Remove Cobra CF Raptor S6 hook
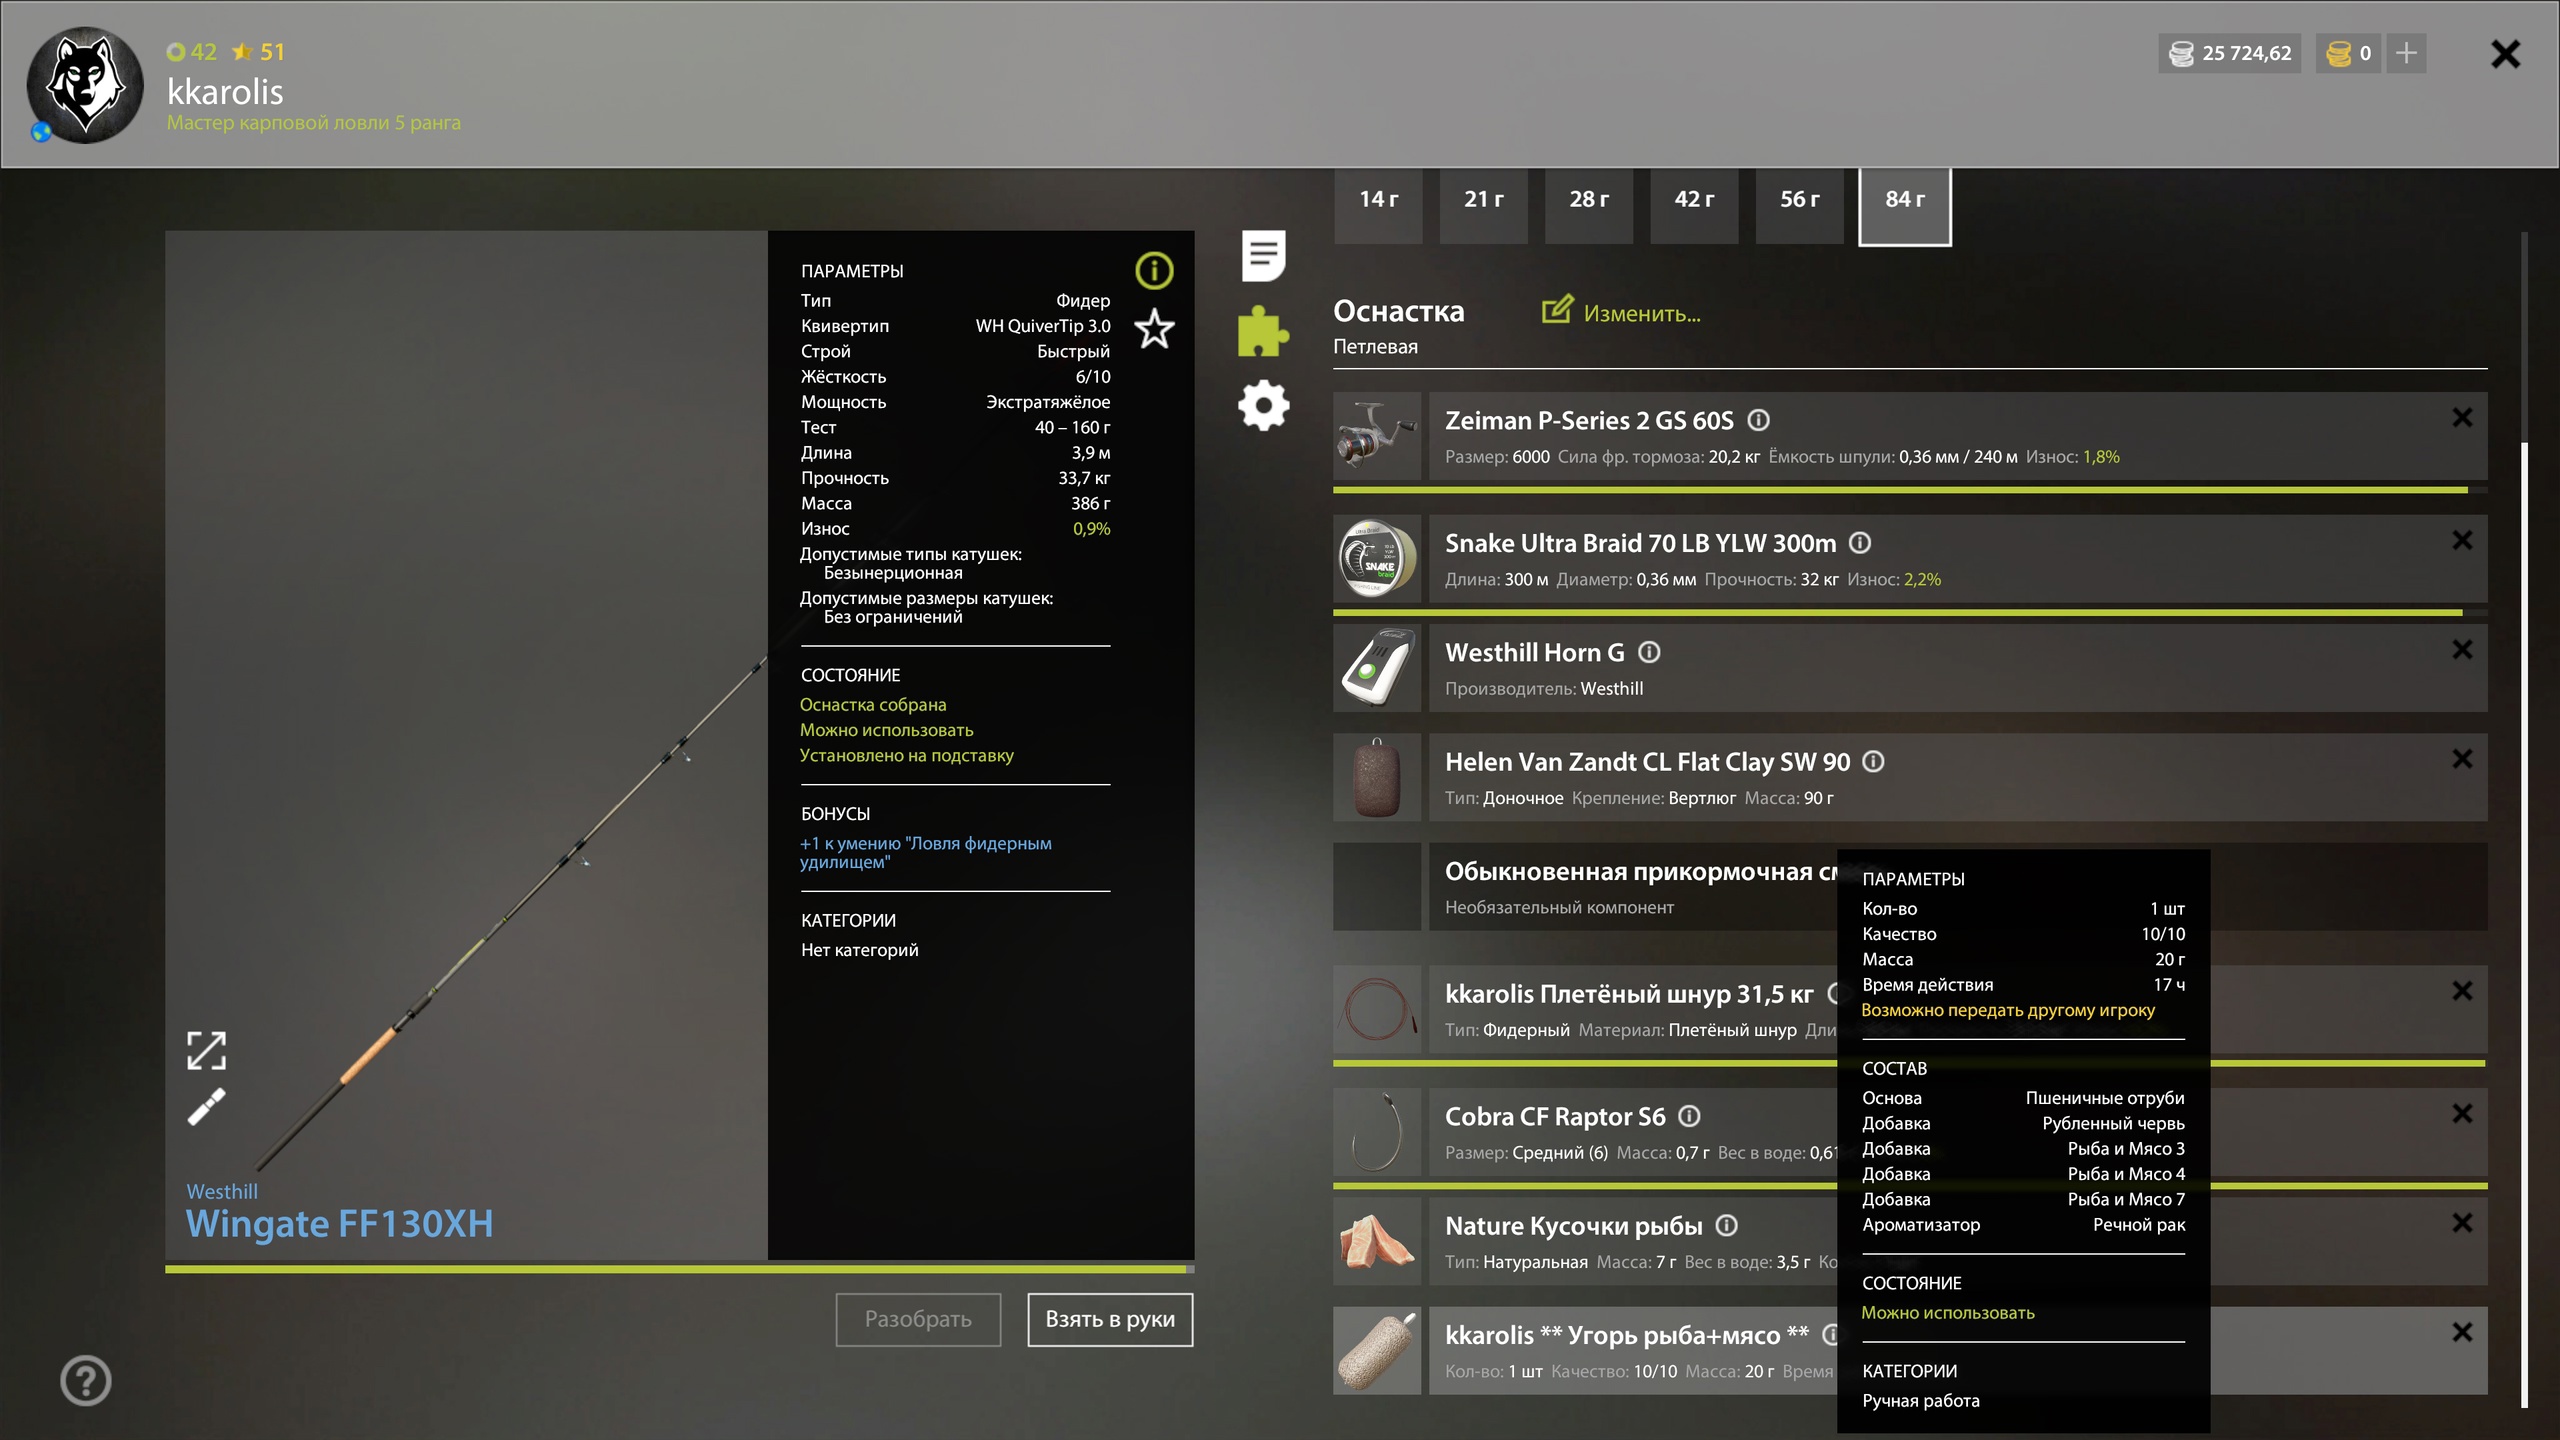This screenshot has height=1440, width=2560. [x=2462, y=1114]
